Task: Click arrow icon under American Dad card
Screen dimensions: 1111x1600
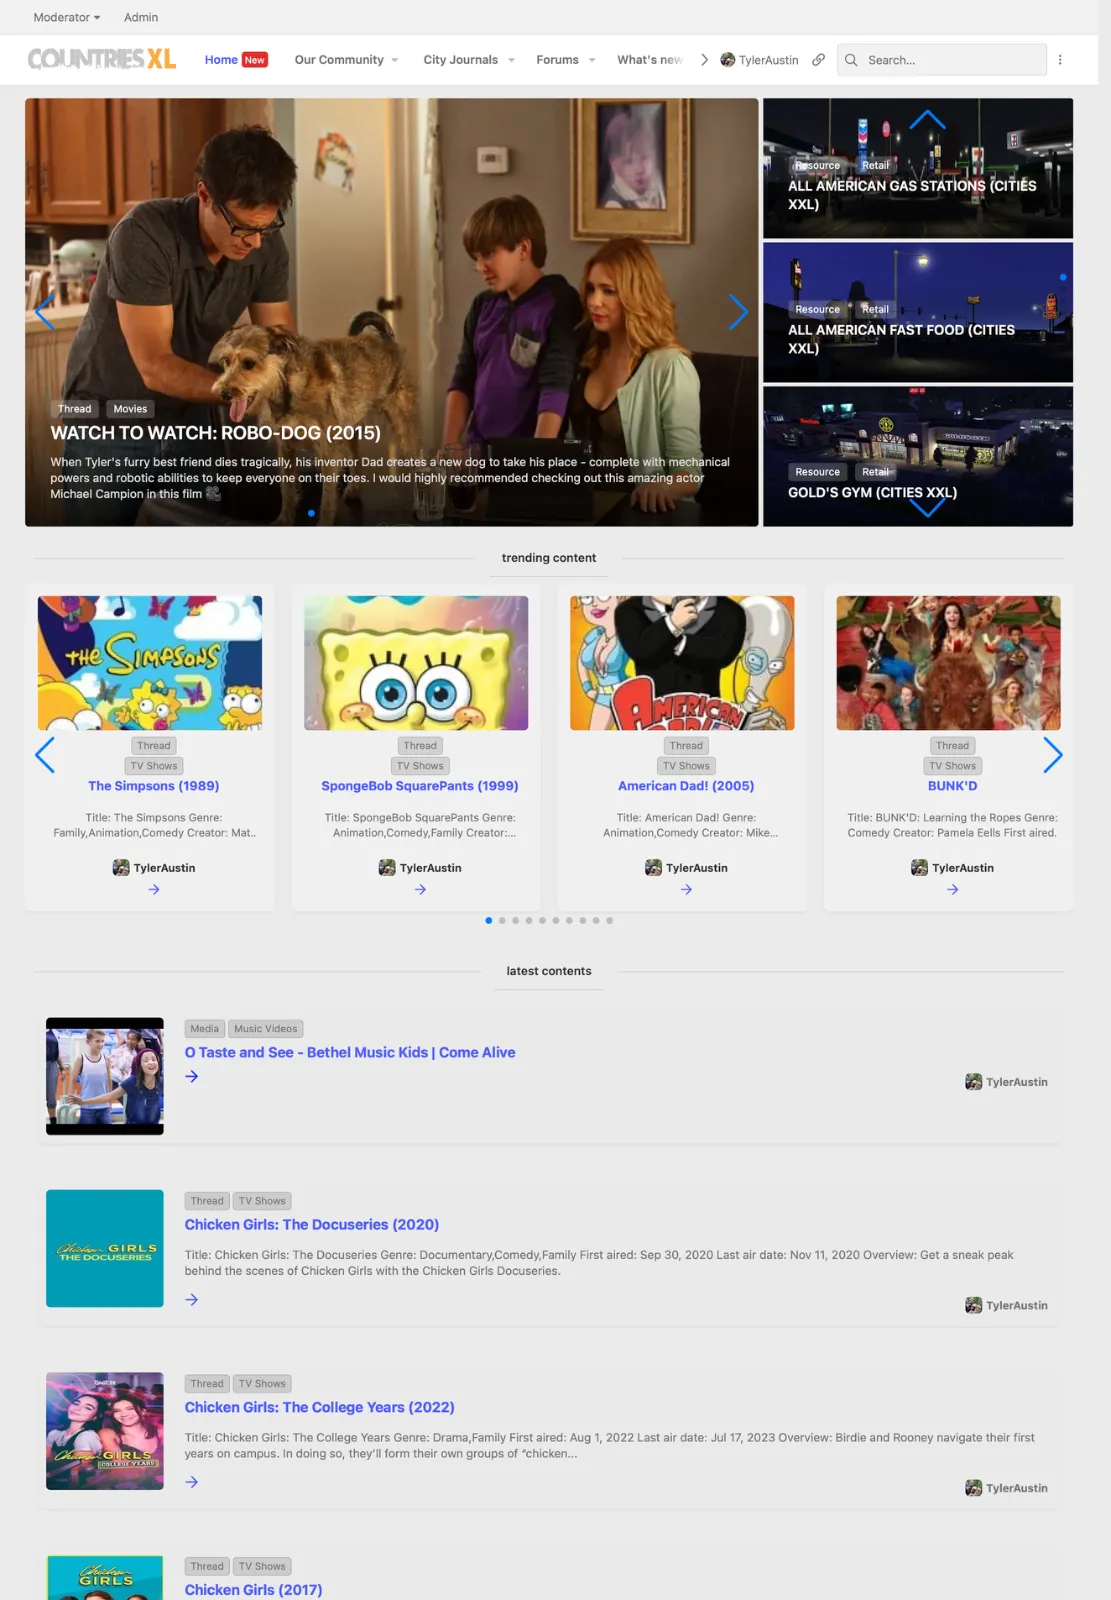Action: pos(686,889)
